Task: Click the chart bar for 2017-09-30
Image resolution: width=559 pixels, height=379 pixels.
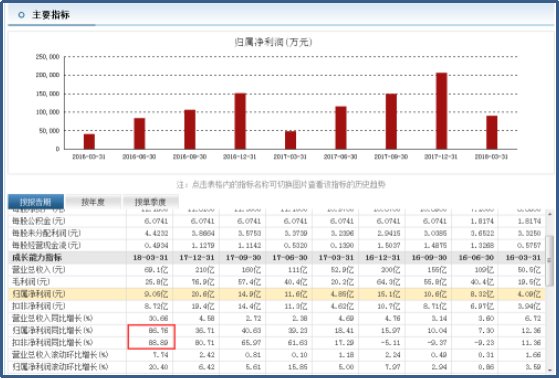Action: tap(391, 122)
